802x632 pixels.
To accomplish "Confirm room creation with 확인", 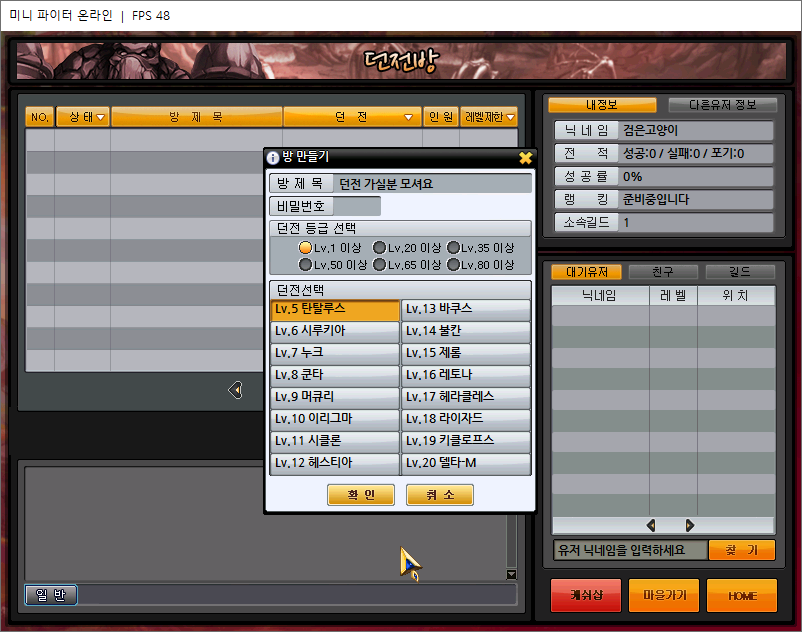I will [x=361, y=494].
